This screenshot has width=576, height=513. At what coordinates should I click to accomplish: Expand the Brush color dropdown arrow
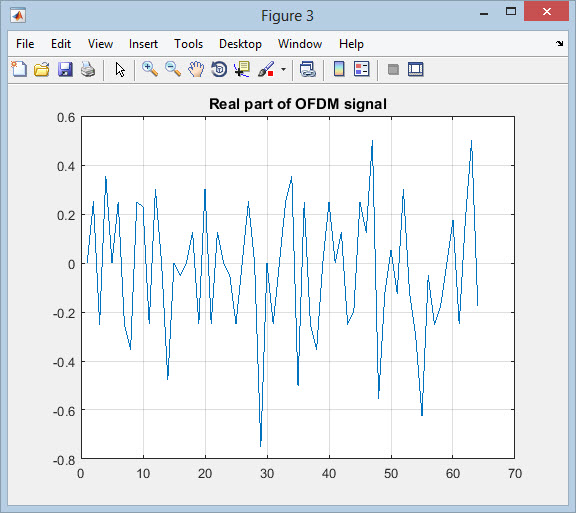[283, 69]
